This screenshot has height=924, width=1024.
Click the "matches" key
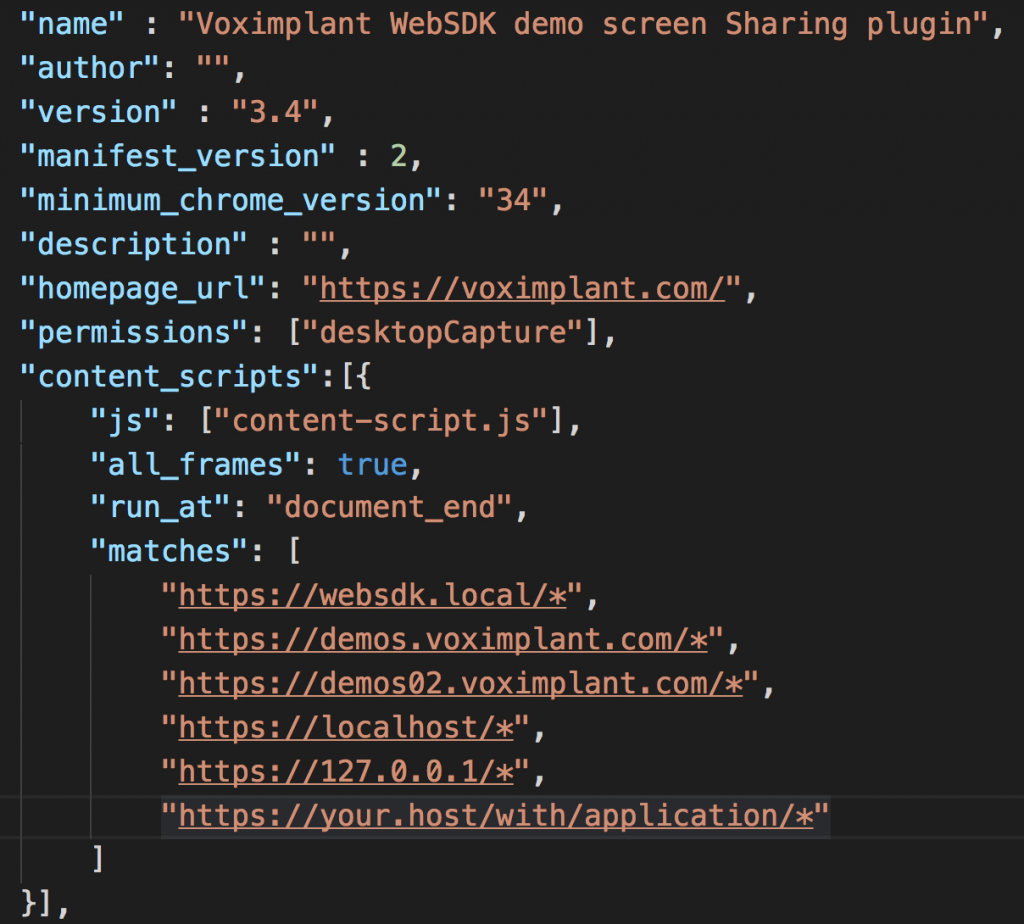(169, 551)
